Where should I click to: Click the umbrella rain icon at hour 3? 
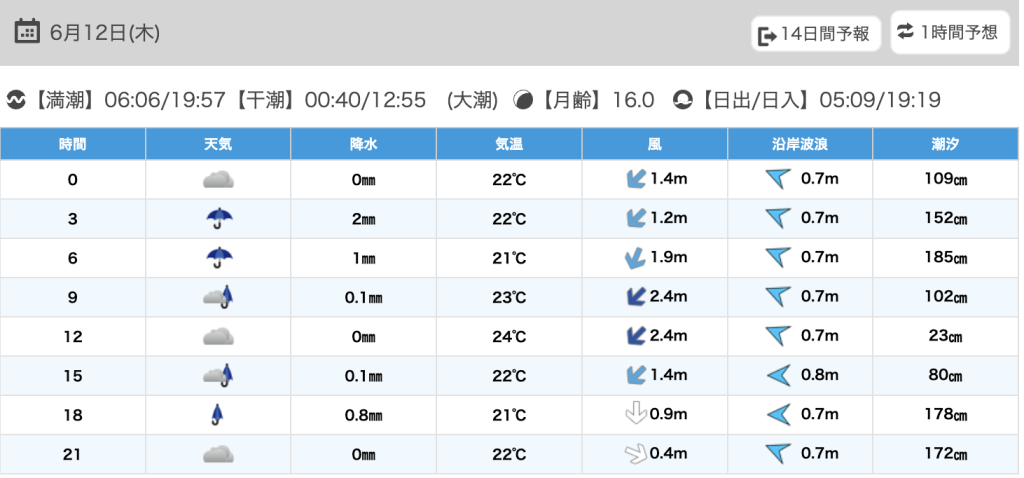pos(218,219)
